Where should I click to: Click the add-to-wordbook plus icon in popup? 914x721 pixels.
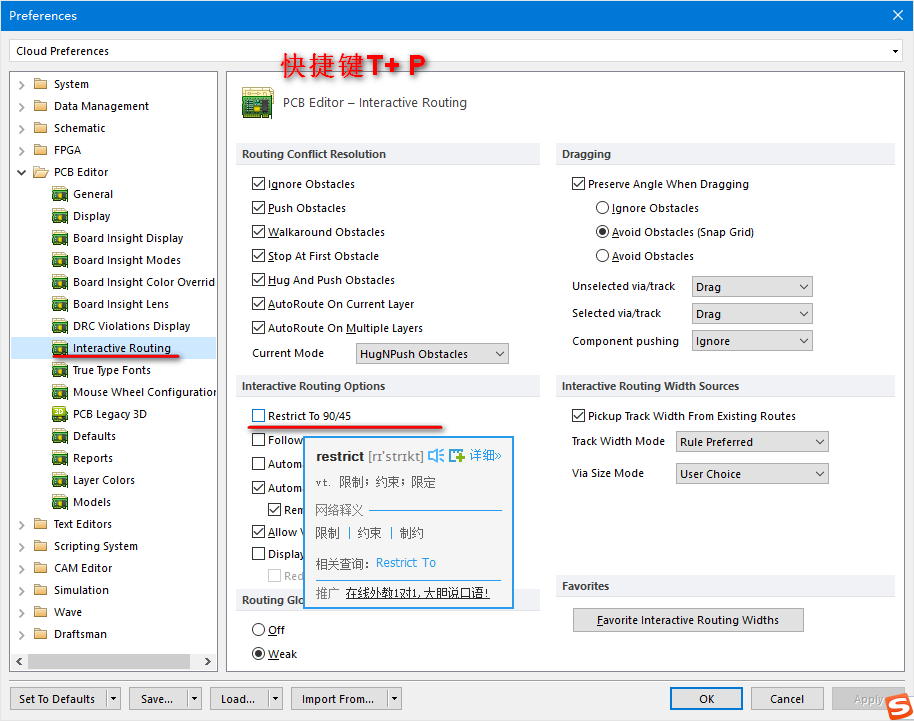coord(457,456)
